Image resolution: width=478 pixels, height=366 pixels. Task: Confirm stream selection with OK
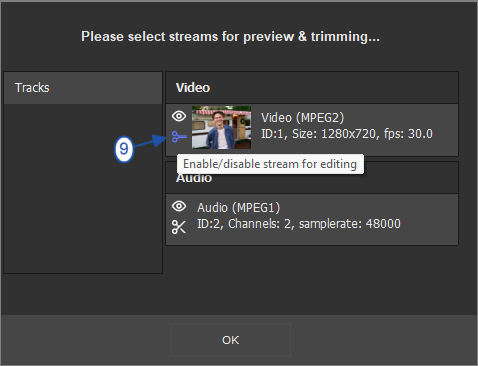(231, 340)
